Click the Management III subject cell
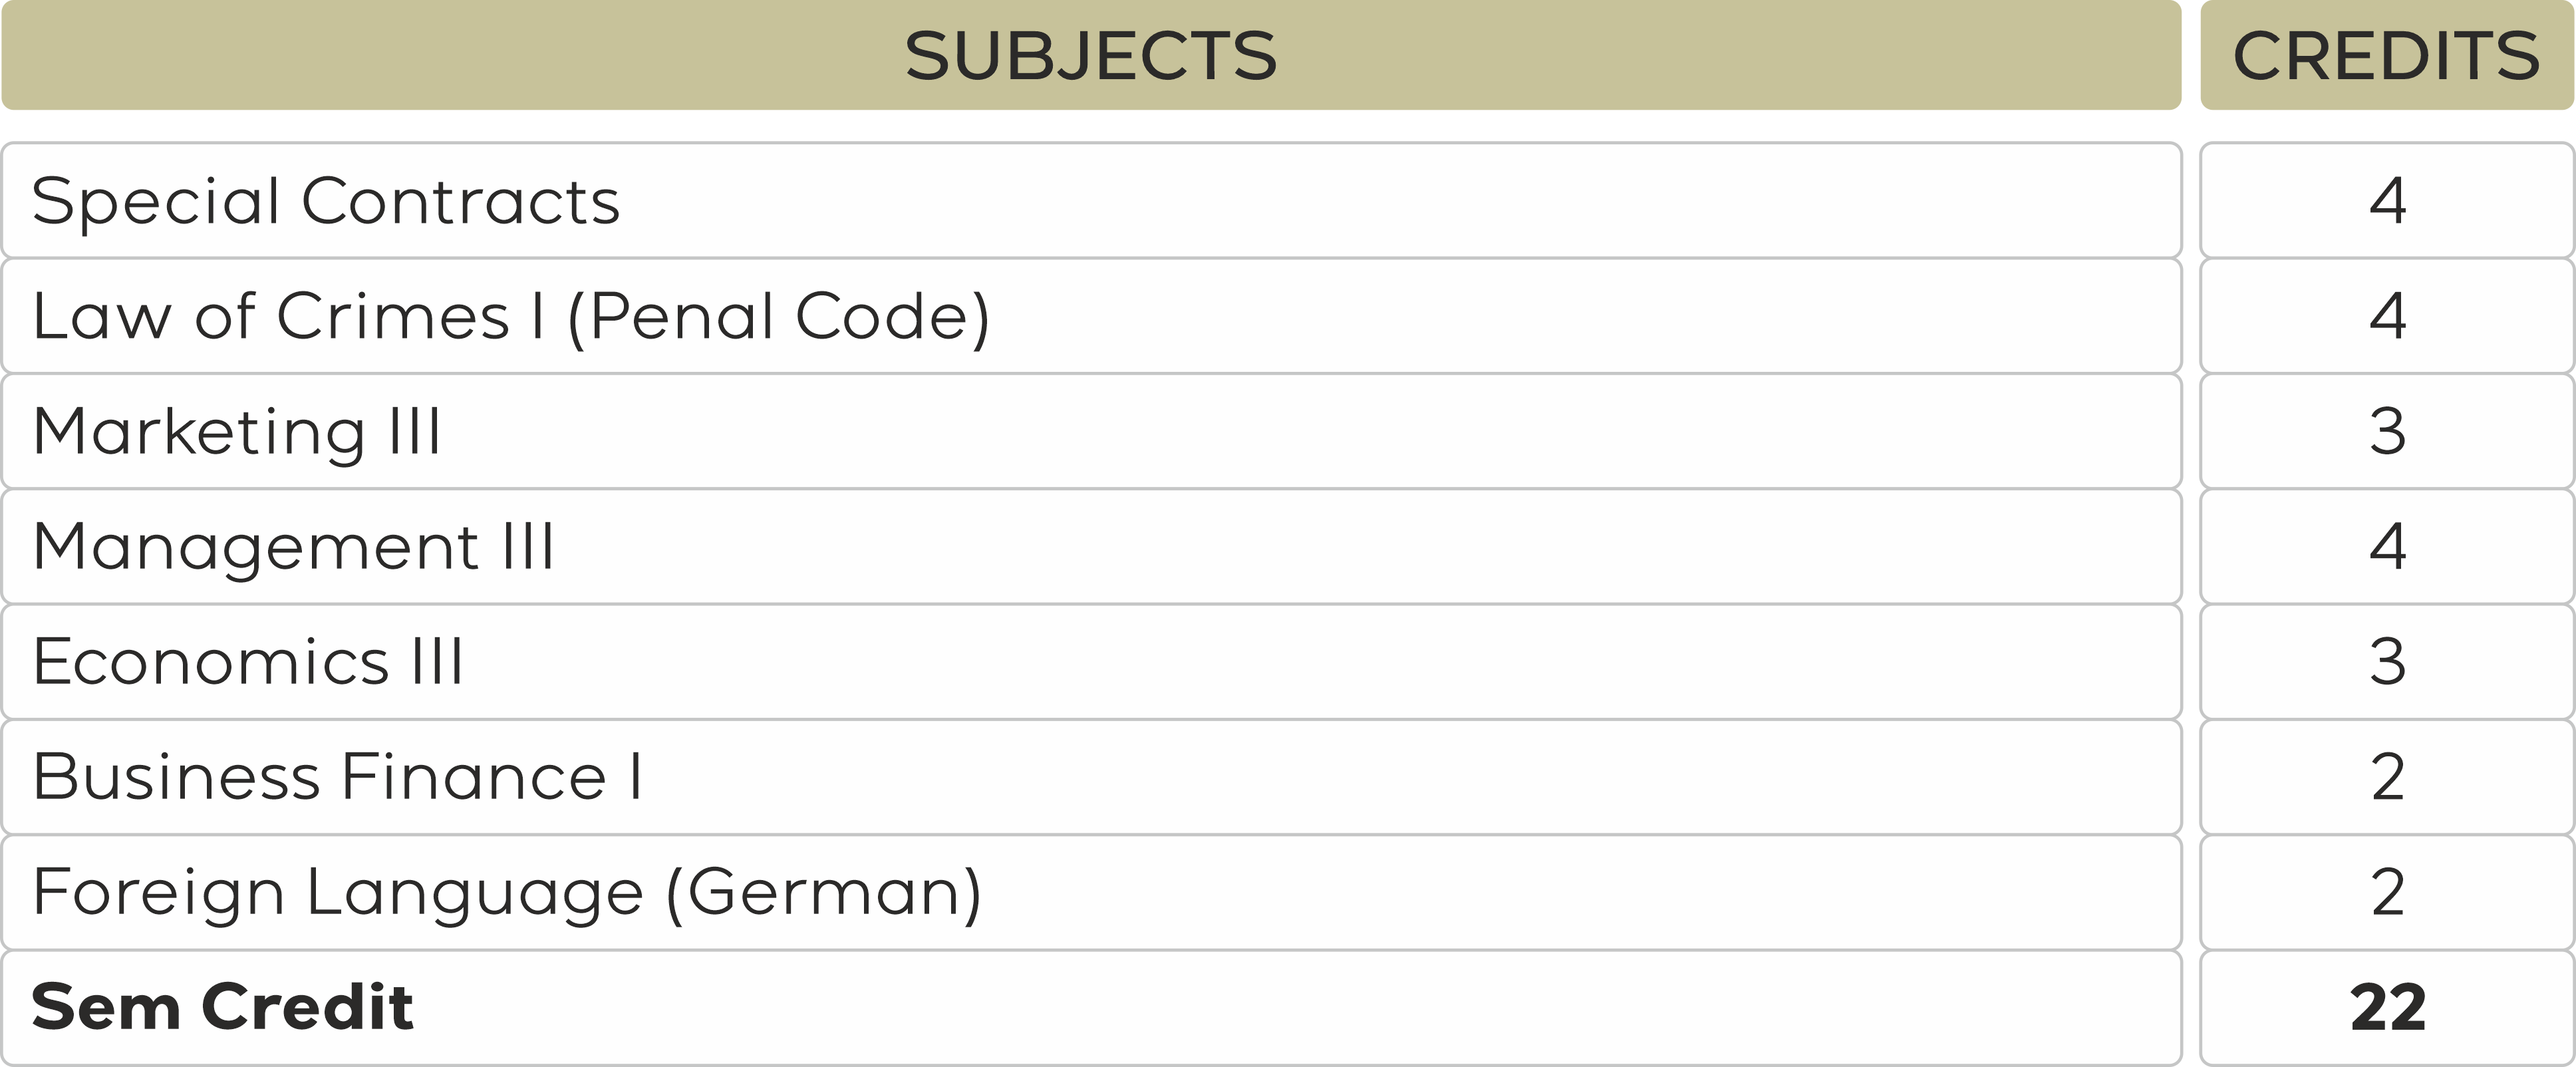 (293, 547)
